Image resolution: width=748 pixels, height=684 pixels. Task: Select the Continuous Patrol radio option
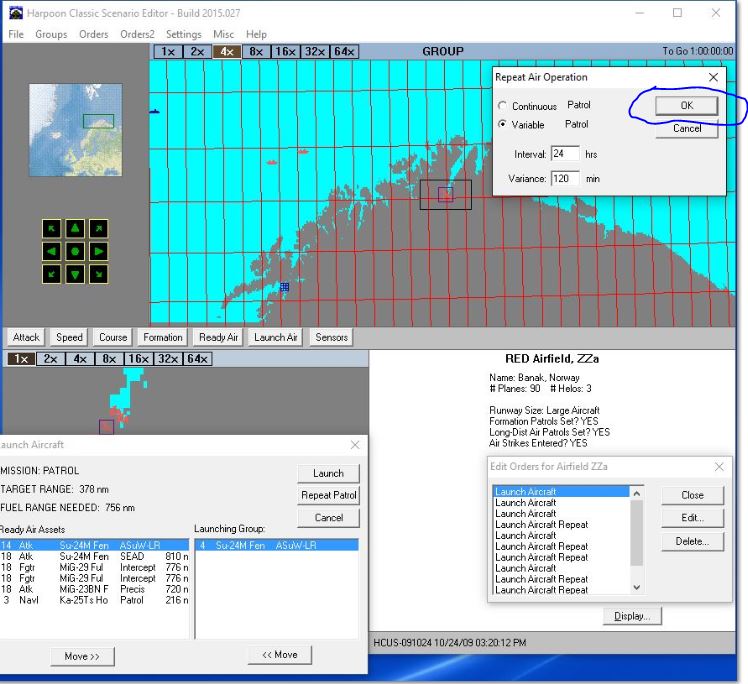point(503,105)
